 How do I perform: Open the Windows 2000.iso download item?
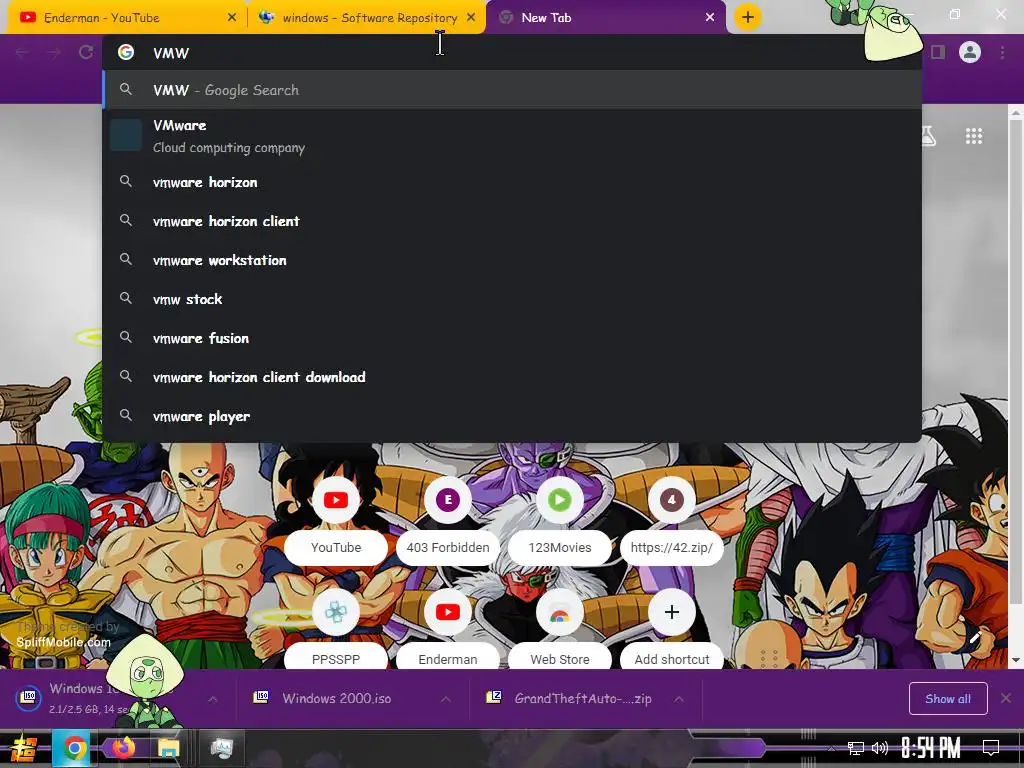point(336,699)
